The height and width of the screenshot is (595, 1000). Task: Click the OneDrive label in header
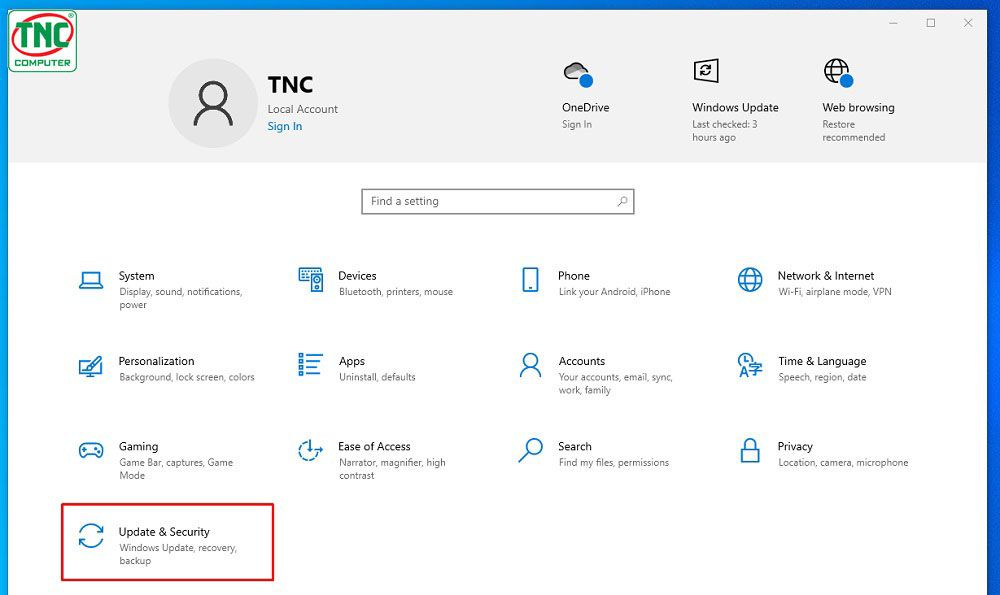click(585, 108)
